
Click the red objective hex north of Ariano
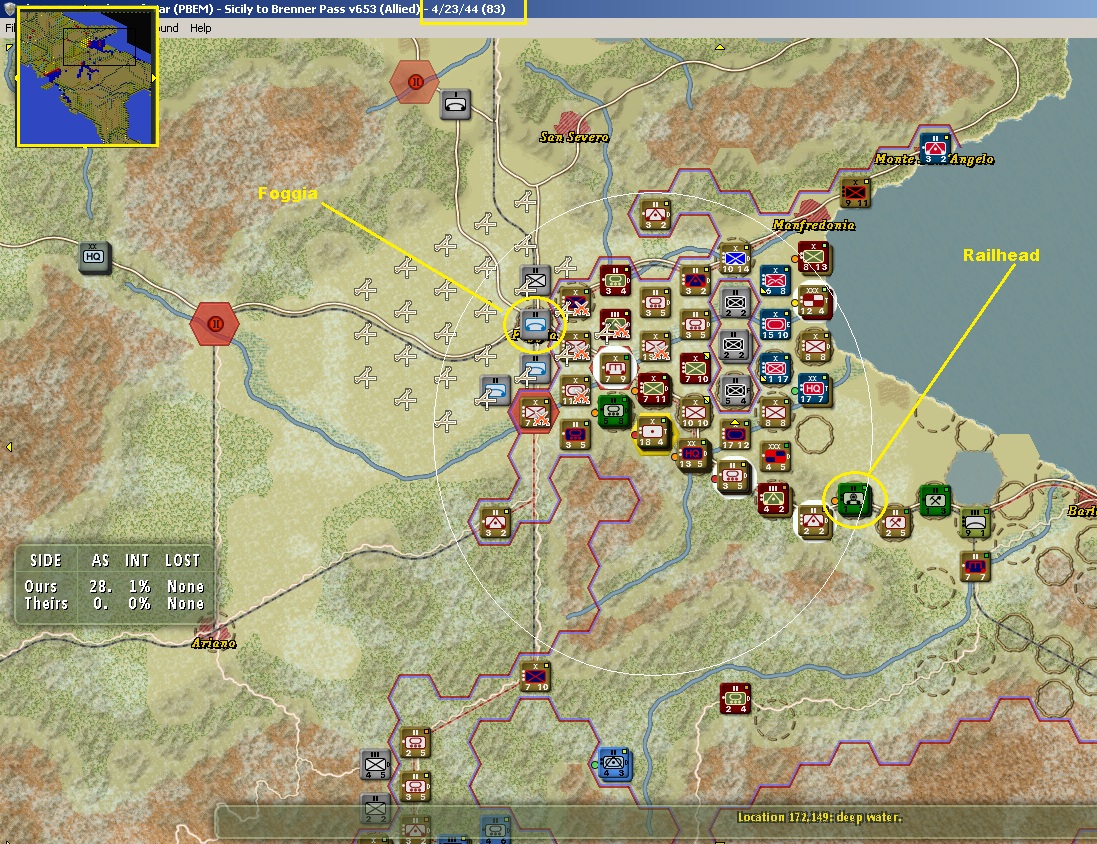[x=215, y=323]
